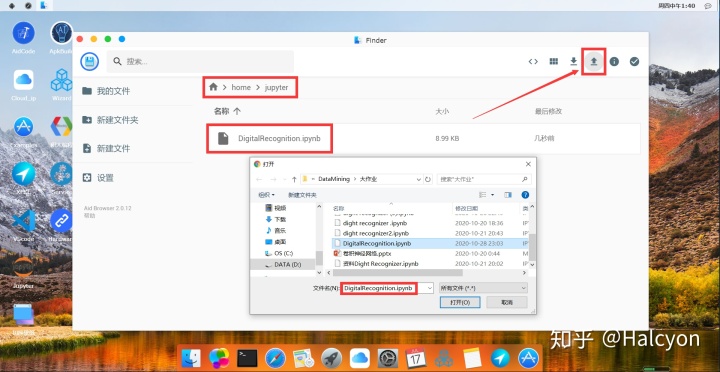
Task: Open the 组织 dropdown menu in dialog
Action: point(266,195)
